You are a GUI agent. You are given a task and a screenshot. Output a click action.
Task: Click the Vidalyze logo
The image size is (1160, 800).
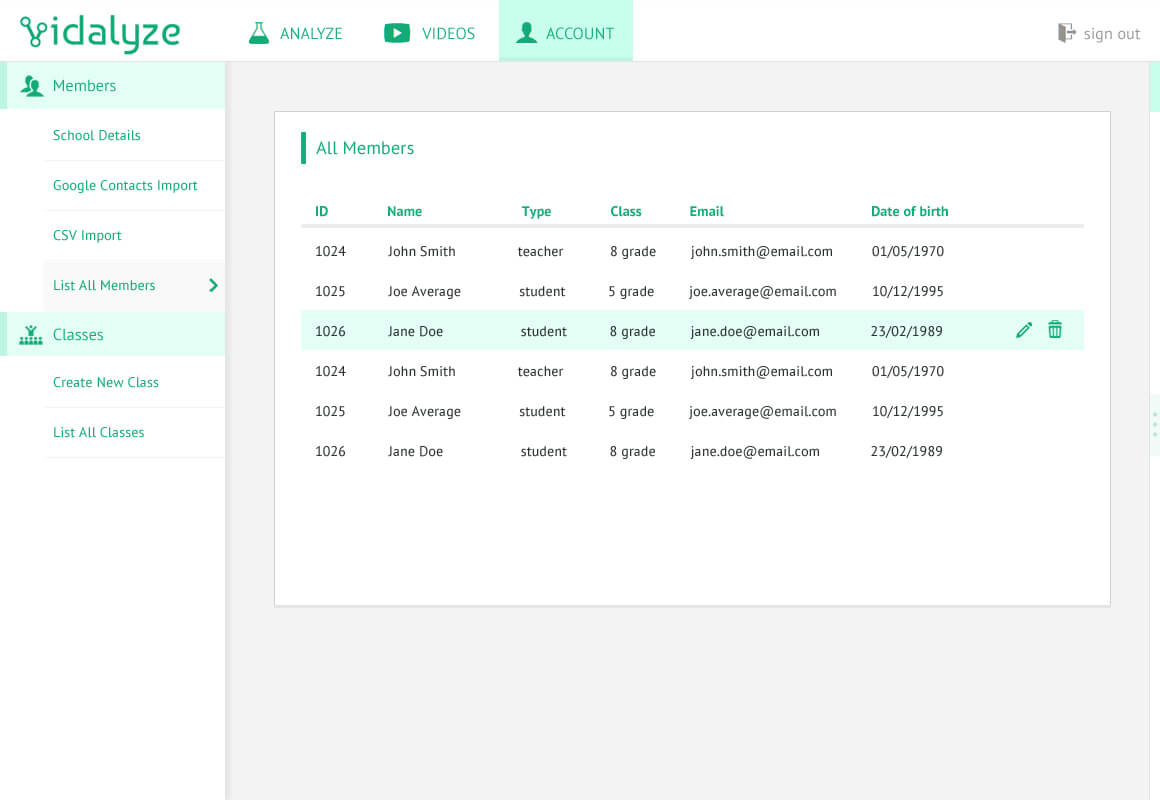(100, 33)
